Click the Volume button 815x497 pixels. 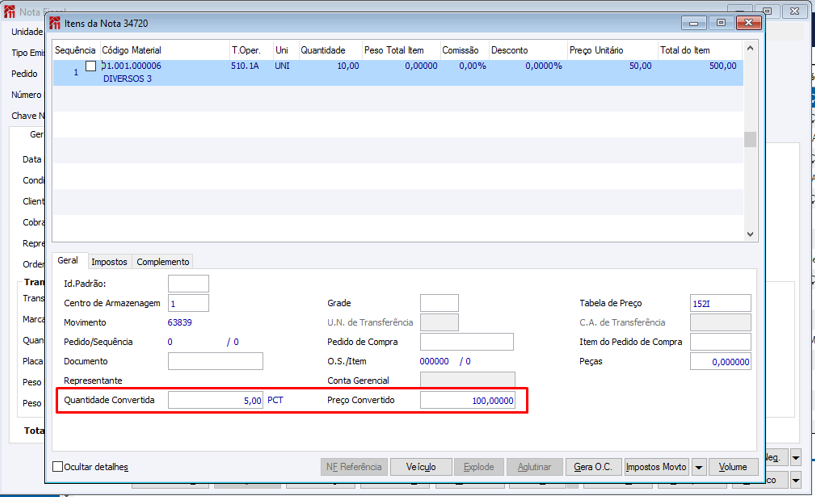[x=733, y=467]
